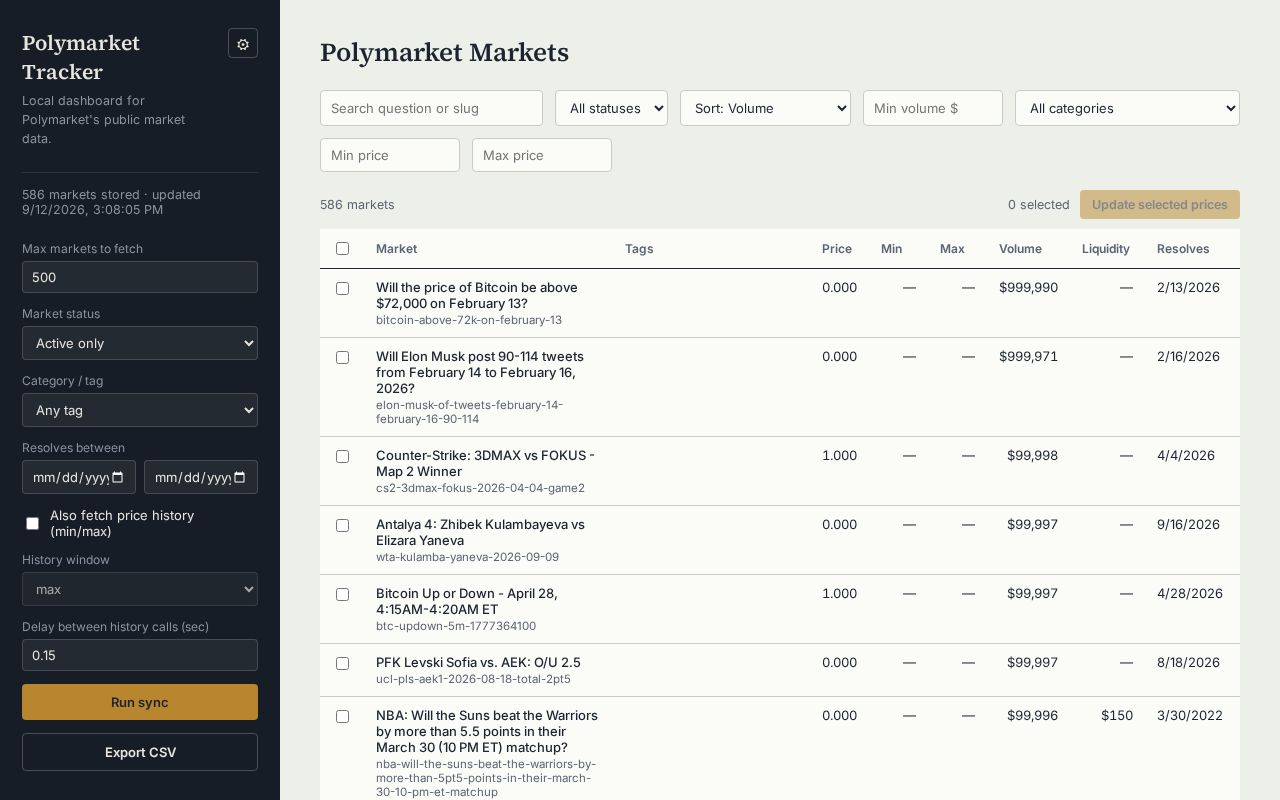This screenshot has width=1280, height=800.
Task: Click the $150 liquidity value
Action: click(x=1117, y=715)
